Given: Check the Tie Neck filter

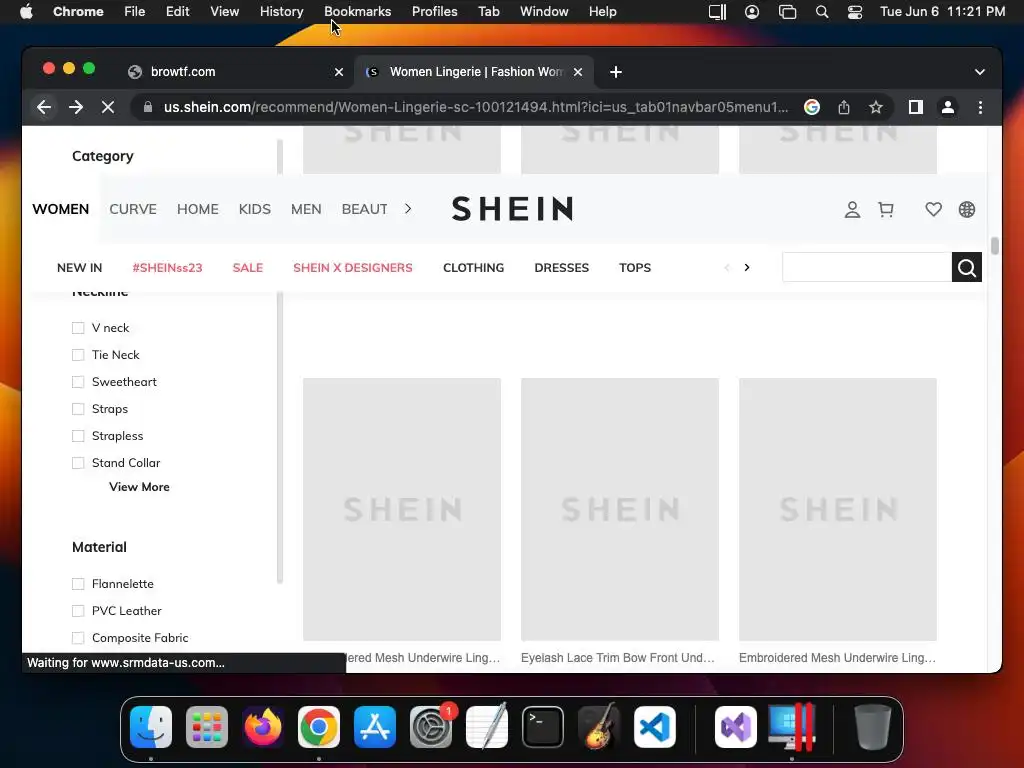Looking at the screenshot, I should (78, 355).
